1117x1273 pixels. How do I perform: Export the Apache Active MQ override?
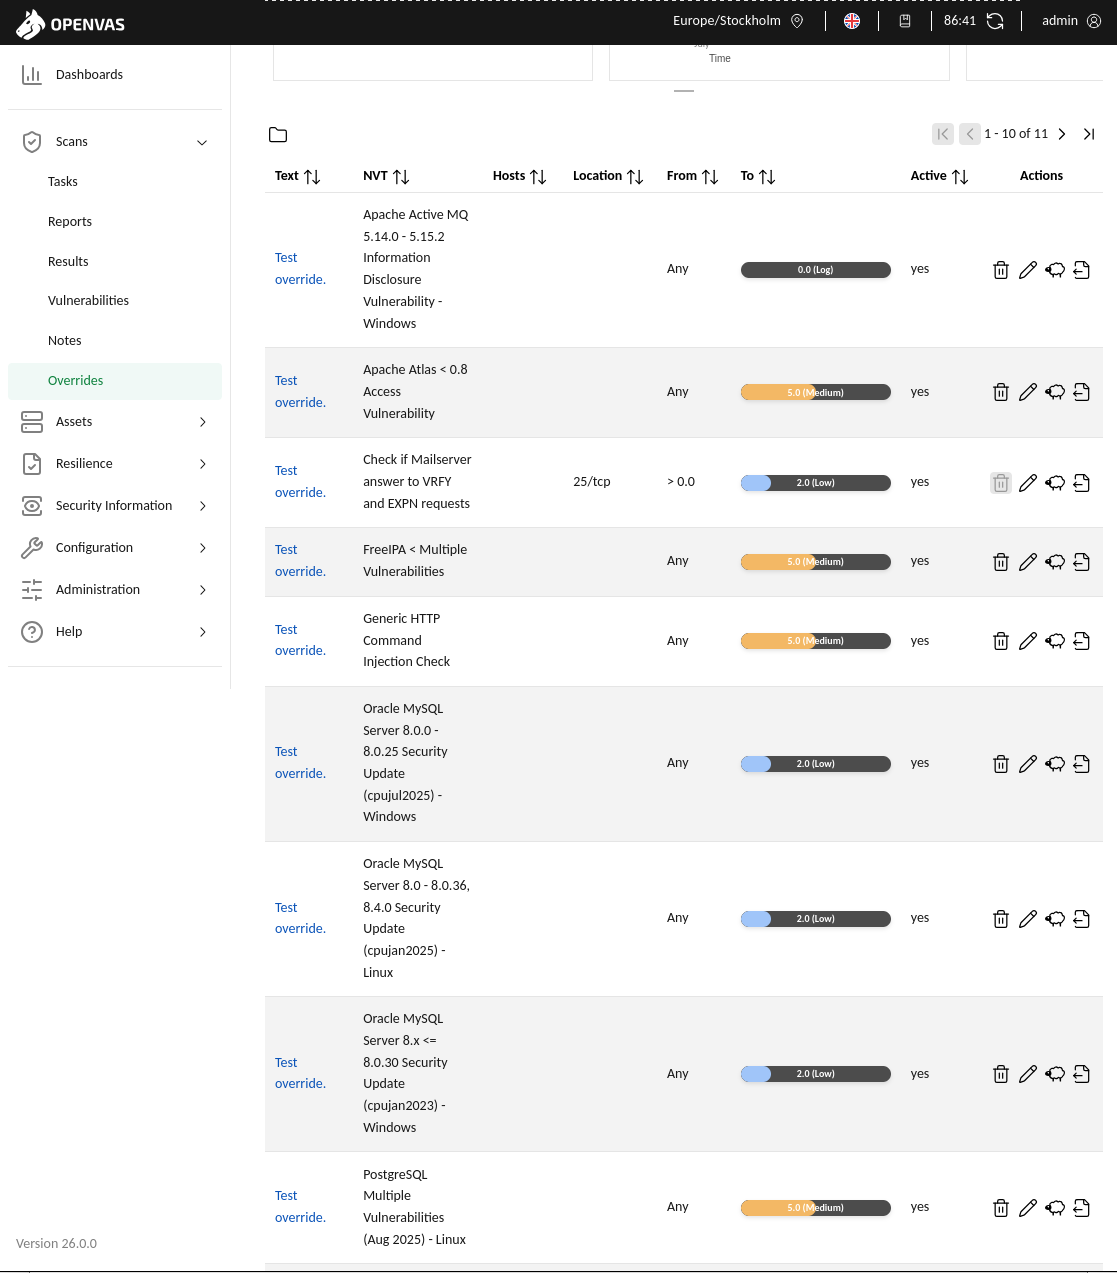pos(1081,270)
